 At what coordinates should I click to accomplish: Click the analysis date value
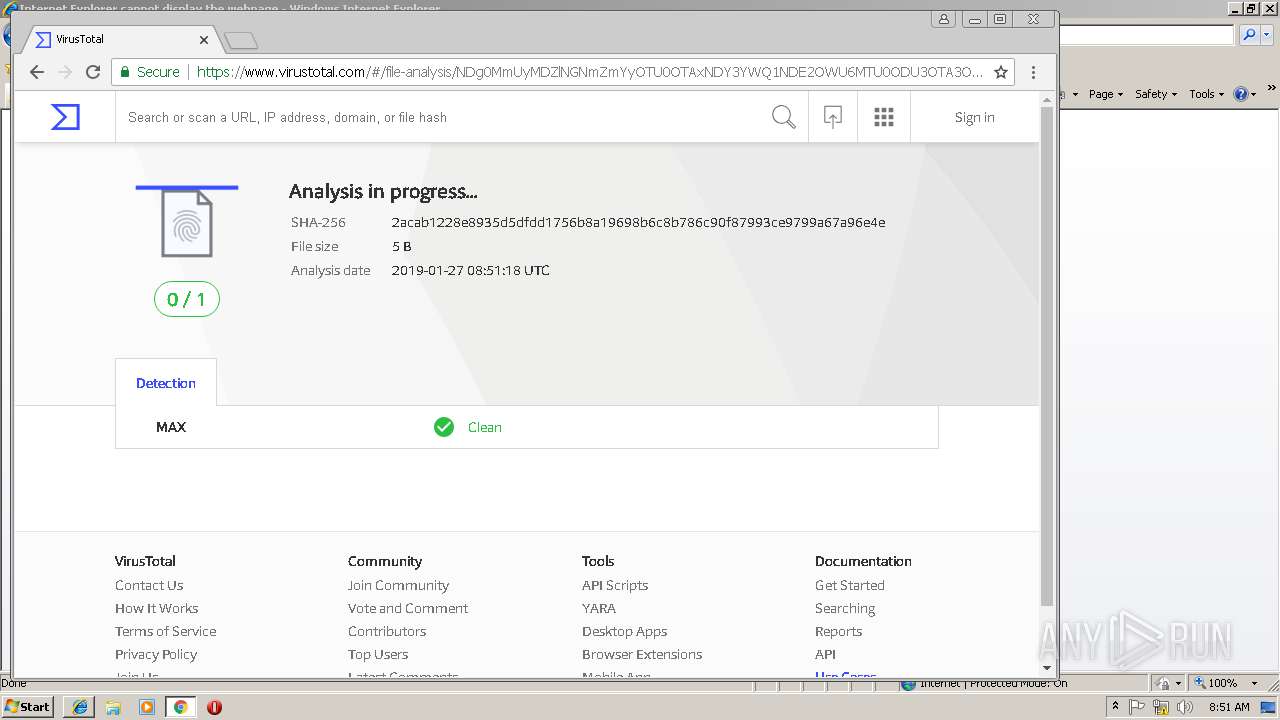point(470,270)
